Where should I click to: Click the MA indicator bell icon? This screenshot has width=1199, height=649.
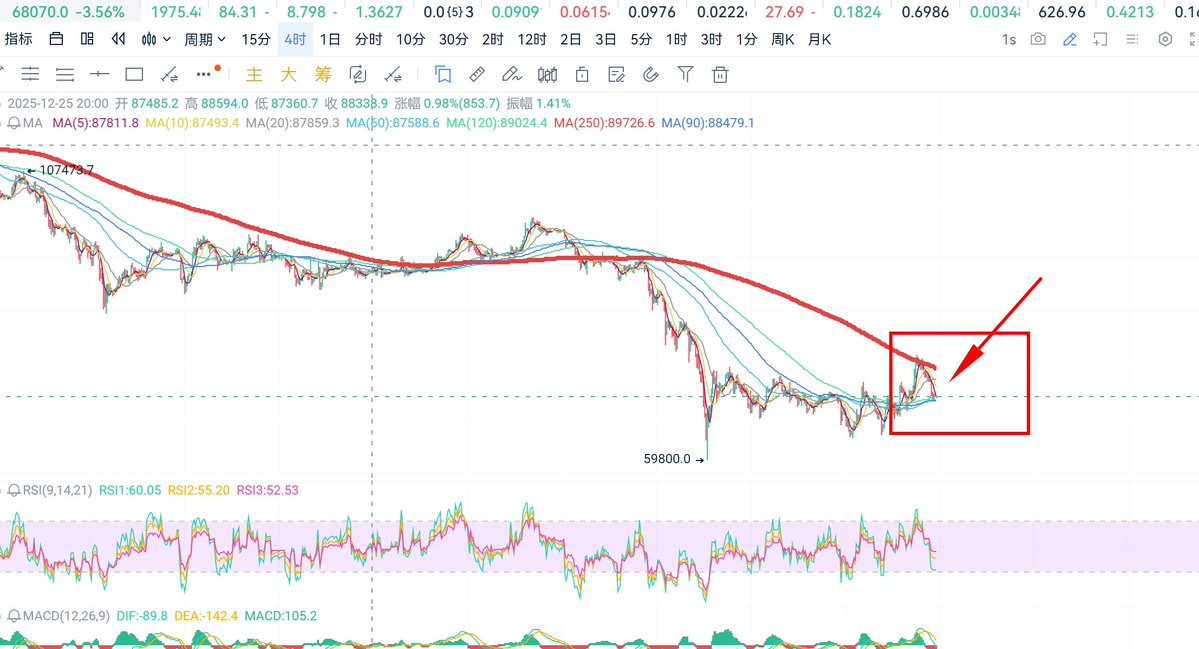pyautogui.click(x=15, y=122)
